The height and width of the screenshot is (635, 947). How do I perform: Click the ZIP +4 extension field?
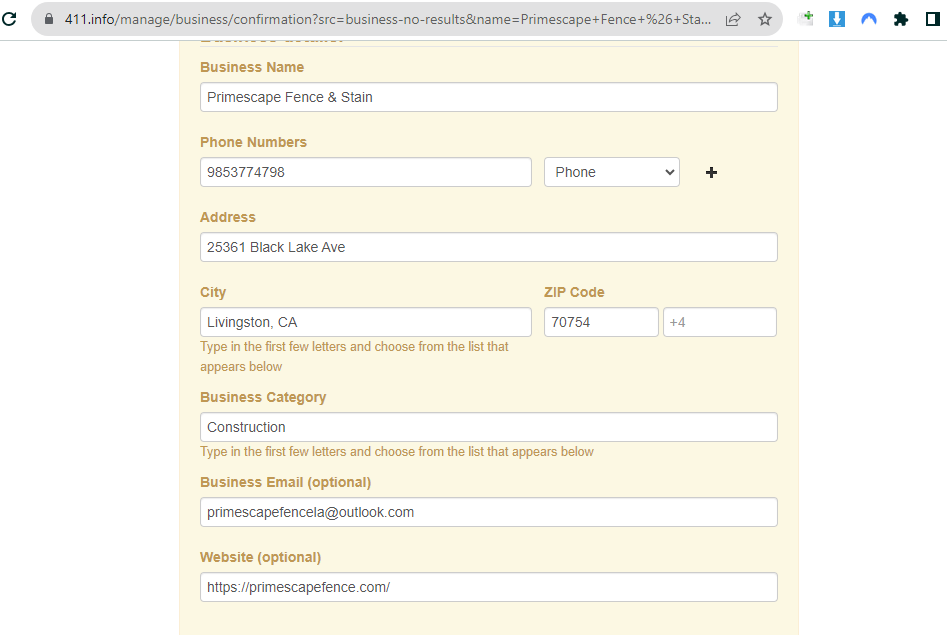719,322
